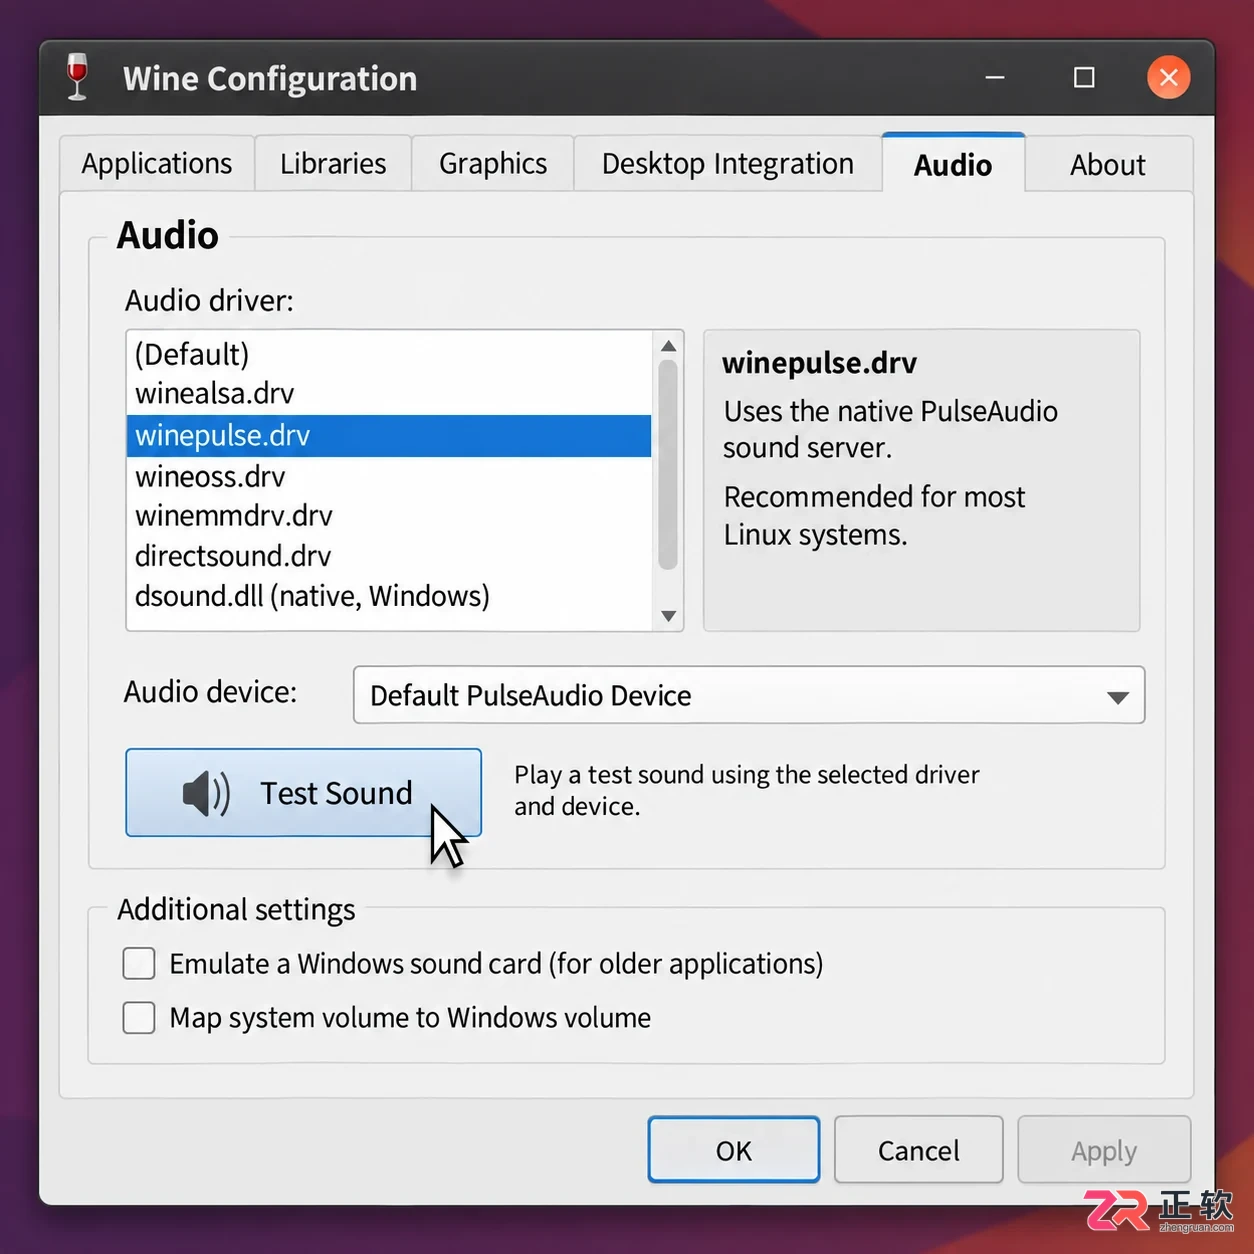Go to the Libraries tab
1254x1254 pixels.
333,164
